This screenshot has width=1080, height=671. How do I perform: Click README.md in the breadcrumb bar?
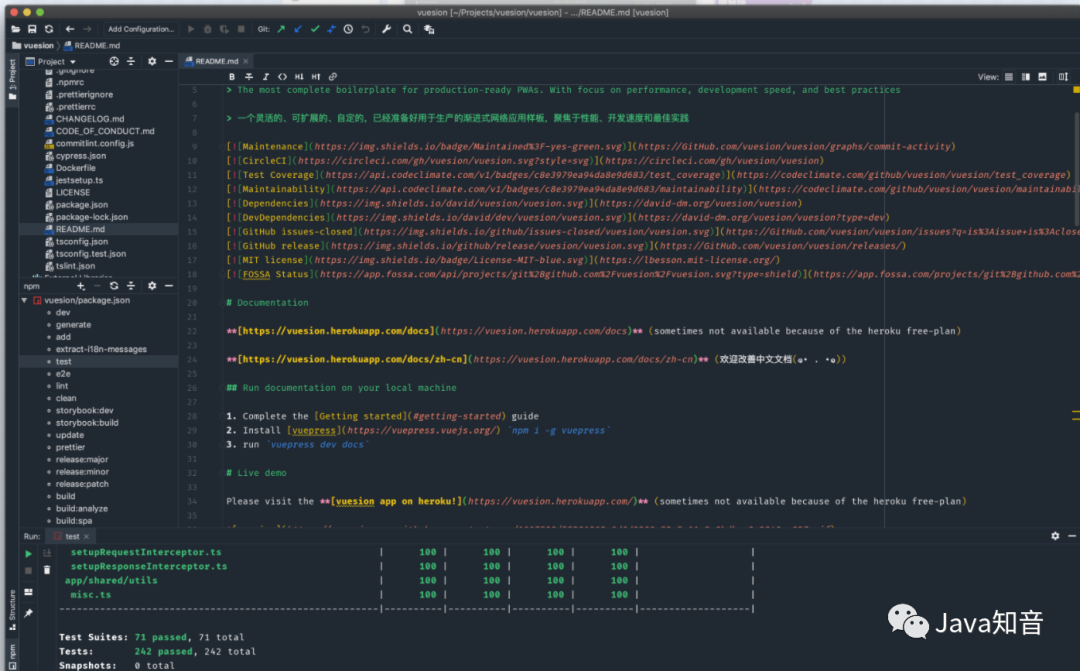(92, 45)
